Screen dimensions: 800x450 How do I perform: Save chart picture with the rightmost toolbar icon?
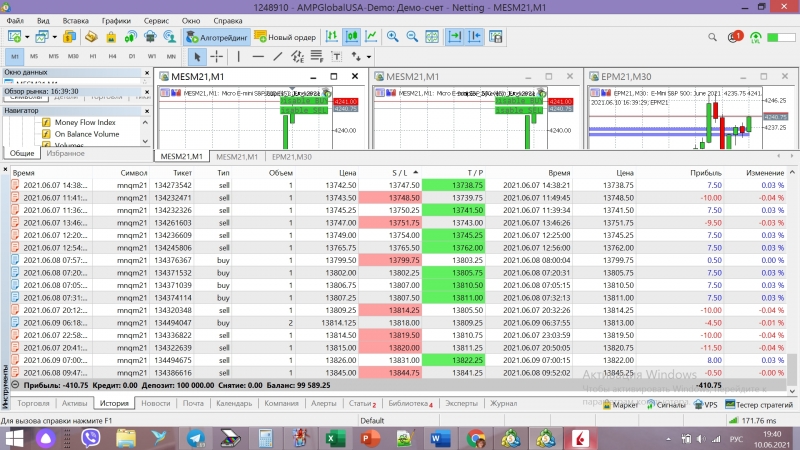pyautogui.click(x=495, y=37)
